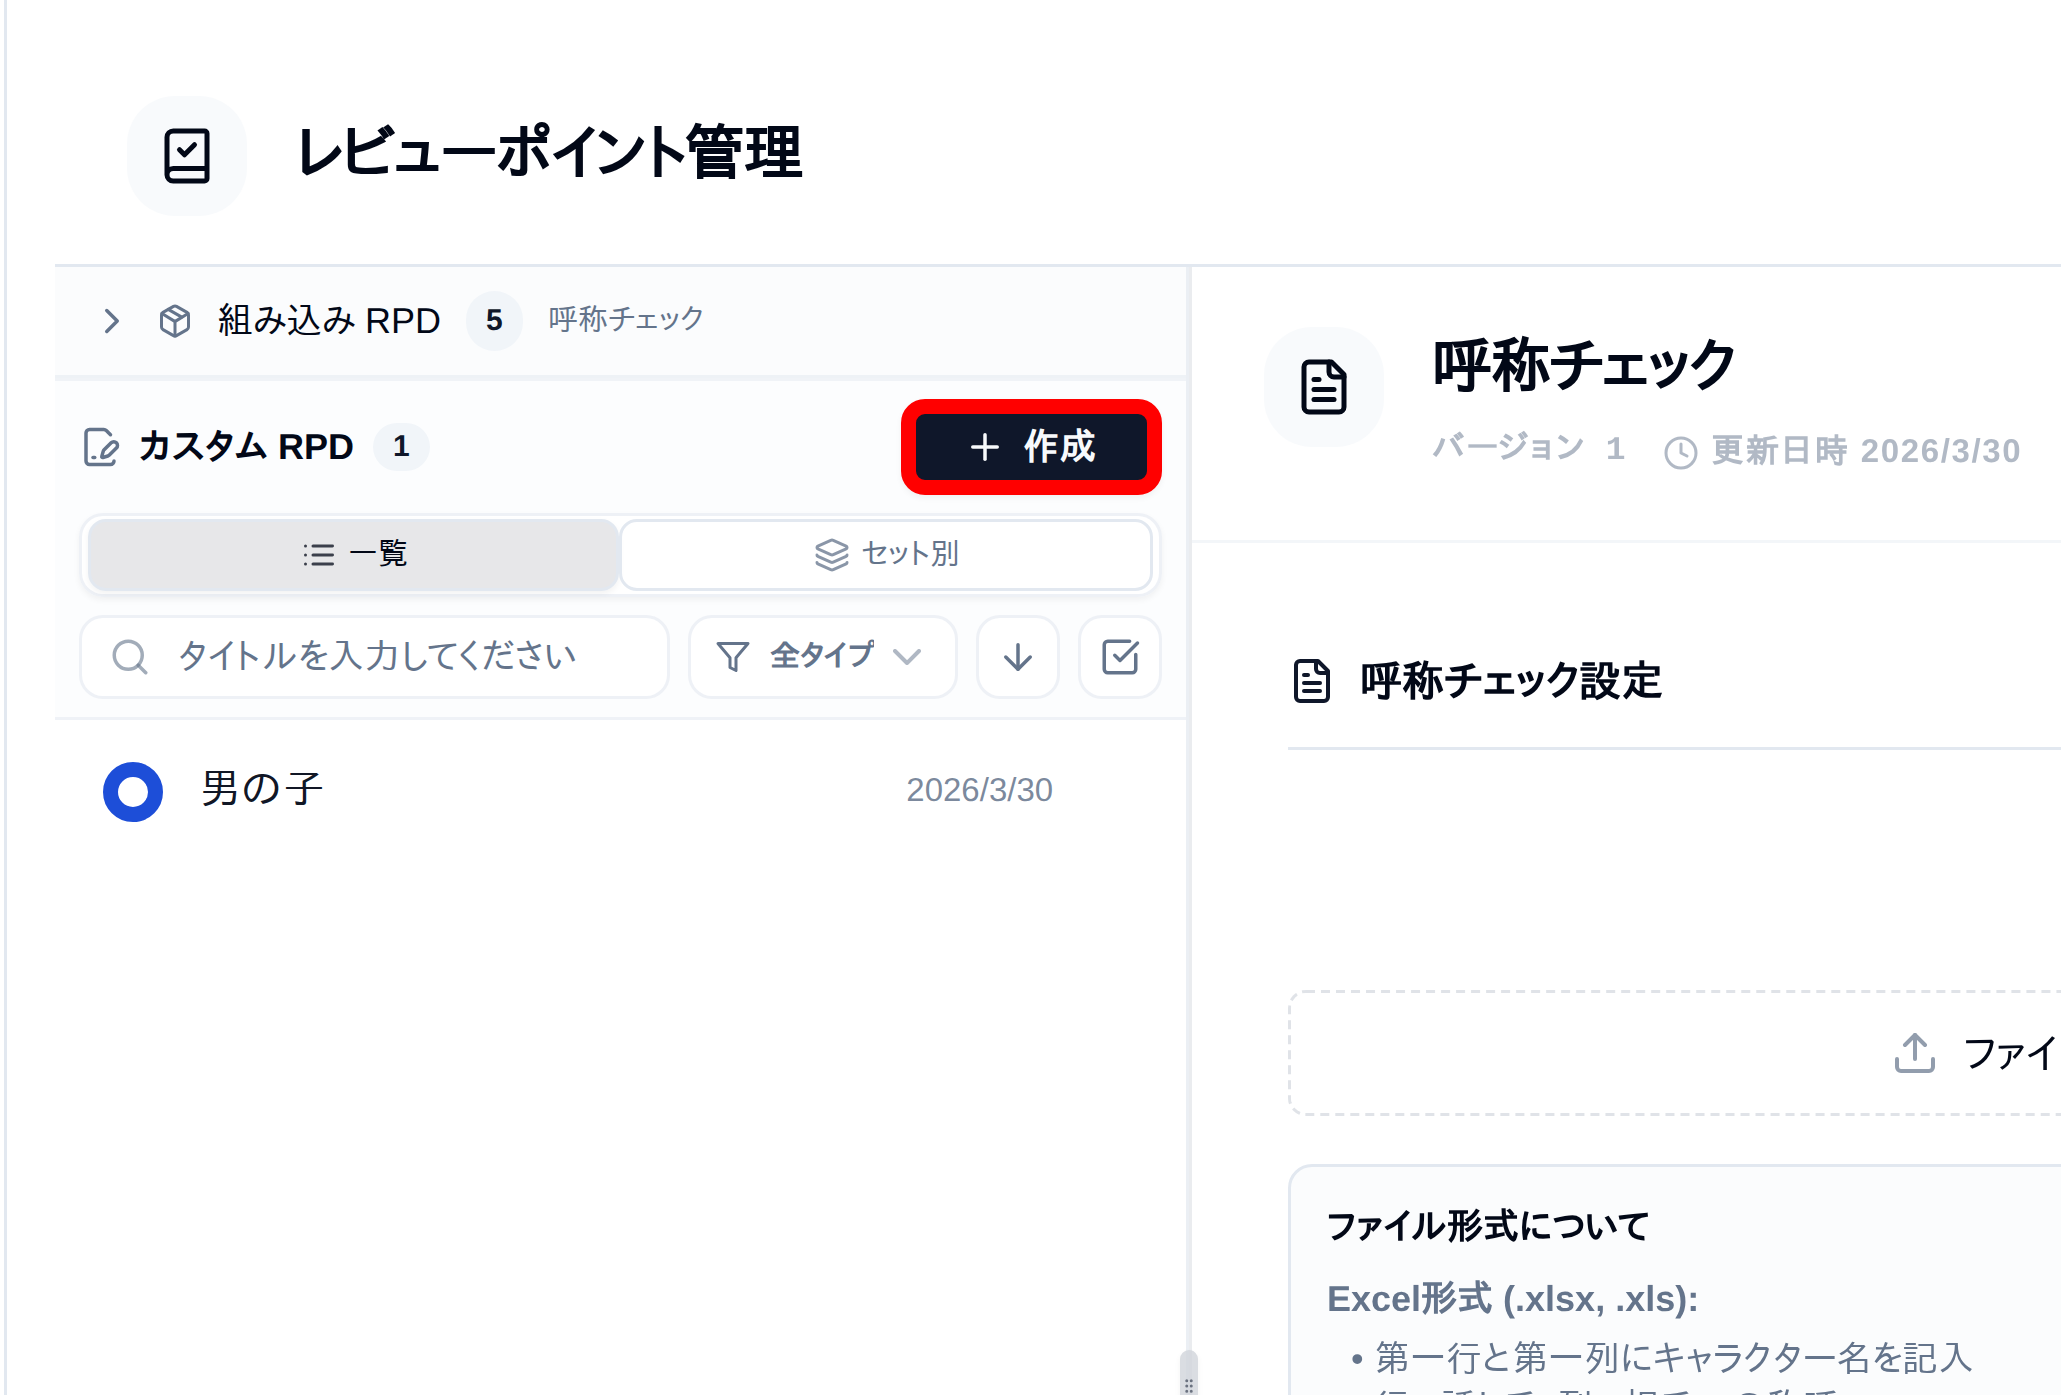Image resolution: width=2061 pixels, height=1395 pixels.
Task: Click the edit icon next to カスタム RPD
Action: [99, 447]
